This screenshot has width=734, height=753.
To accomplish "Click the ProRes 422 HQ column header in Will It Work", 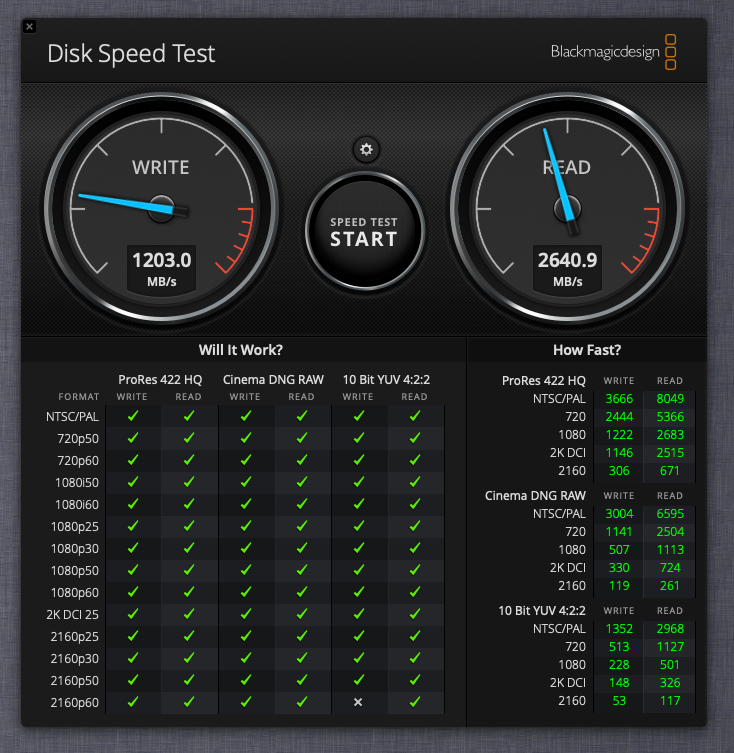I will pyautogui.click(x=160, y=380).
